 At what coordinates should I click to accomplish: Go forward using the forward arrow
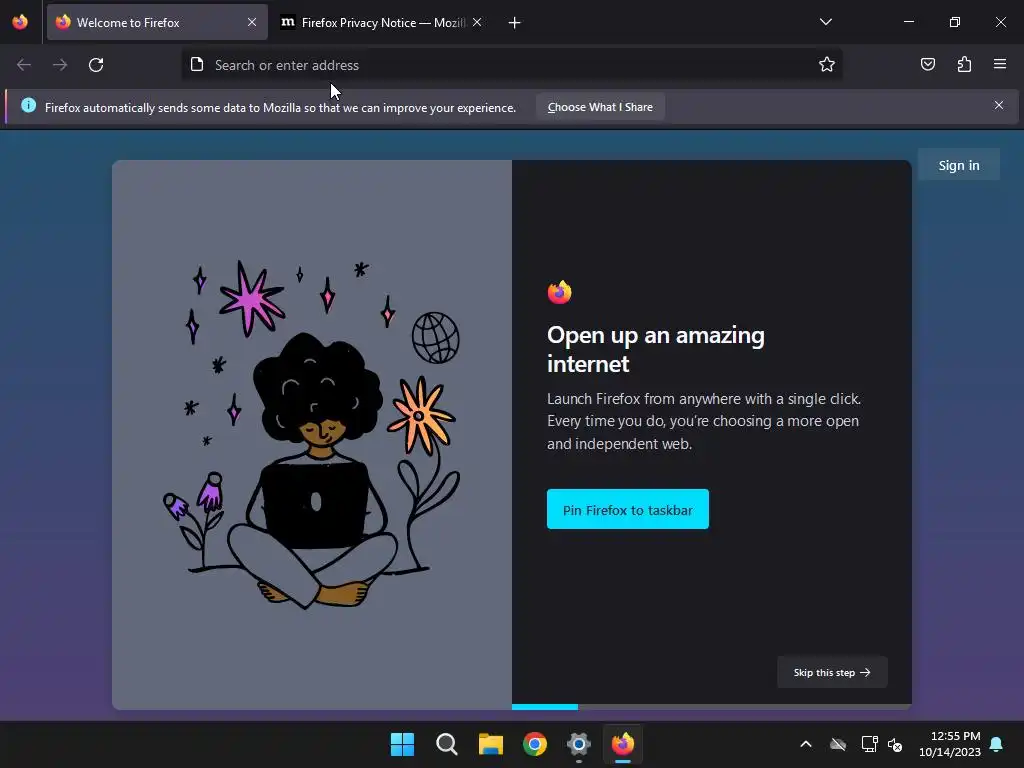60,65
